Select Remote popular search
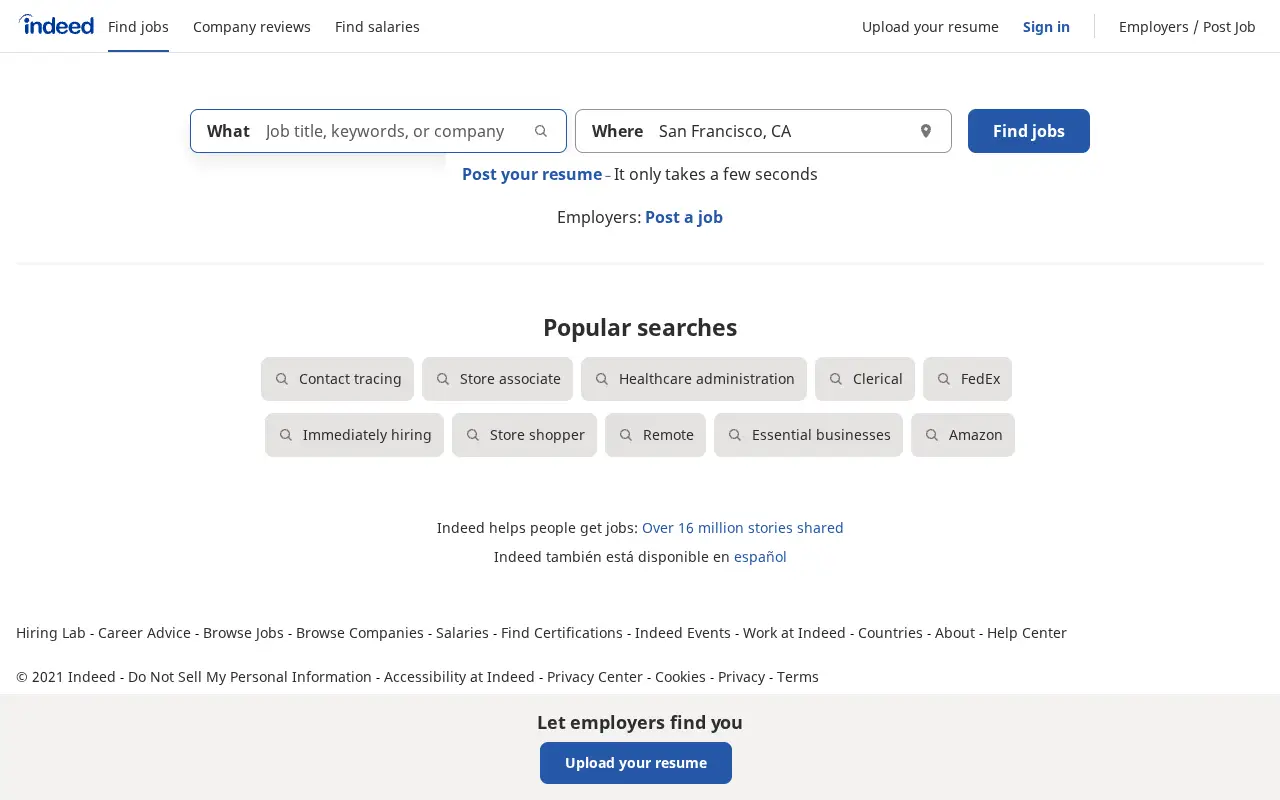 [x=655, y=435]
